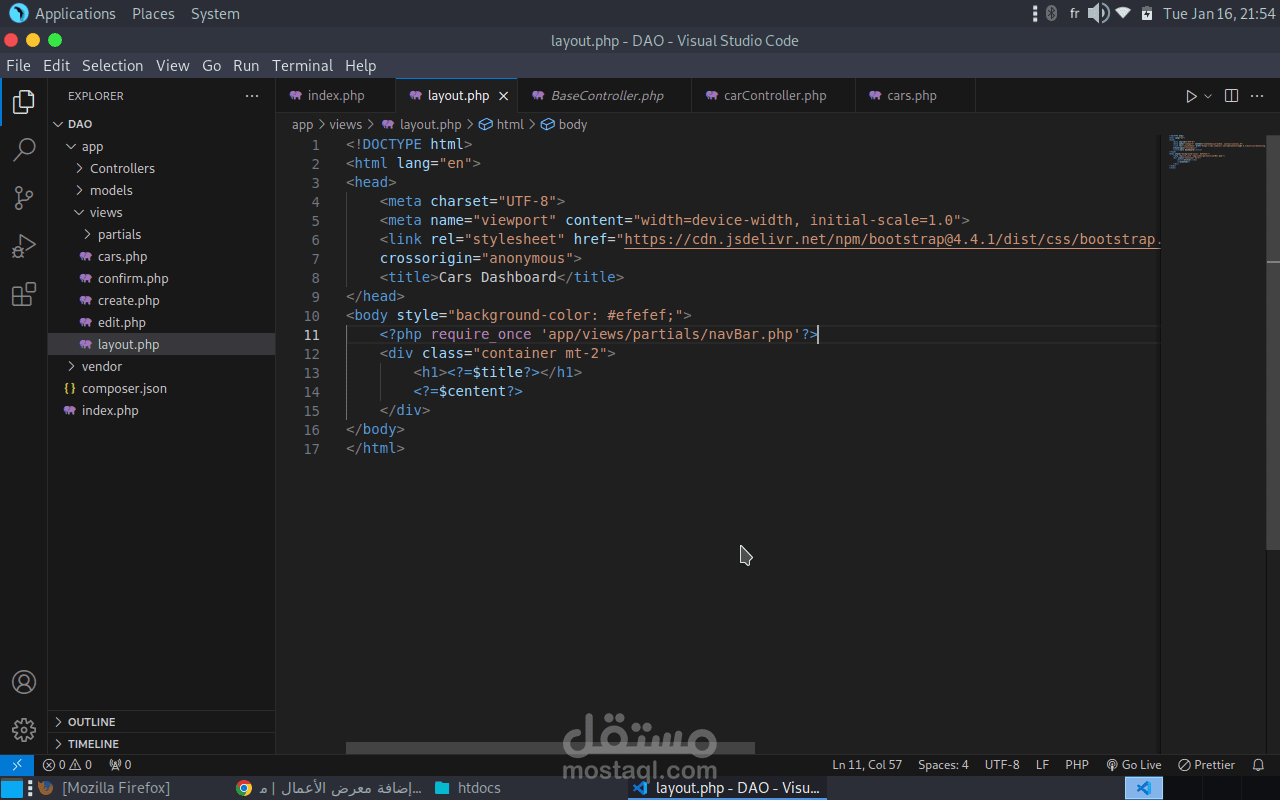
Task: Toggle Prettier formatter in status bar
Action: (1206, 765)
